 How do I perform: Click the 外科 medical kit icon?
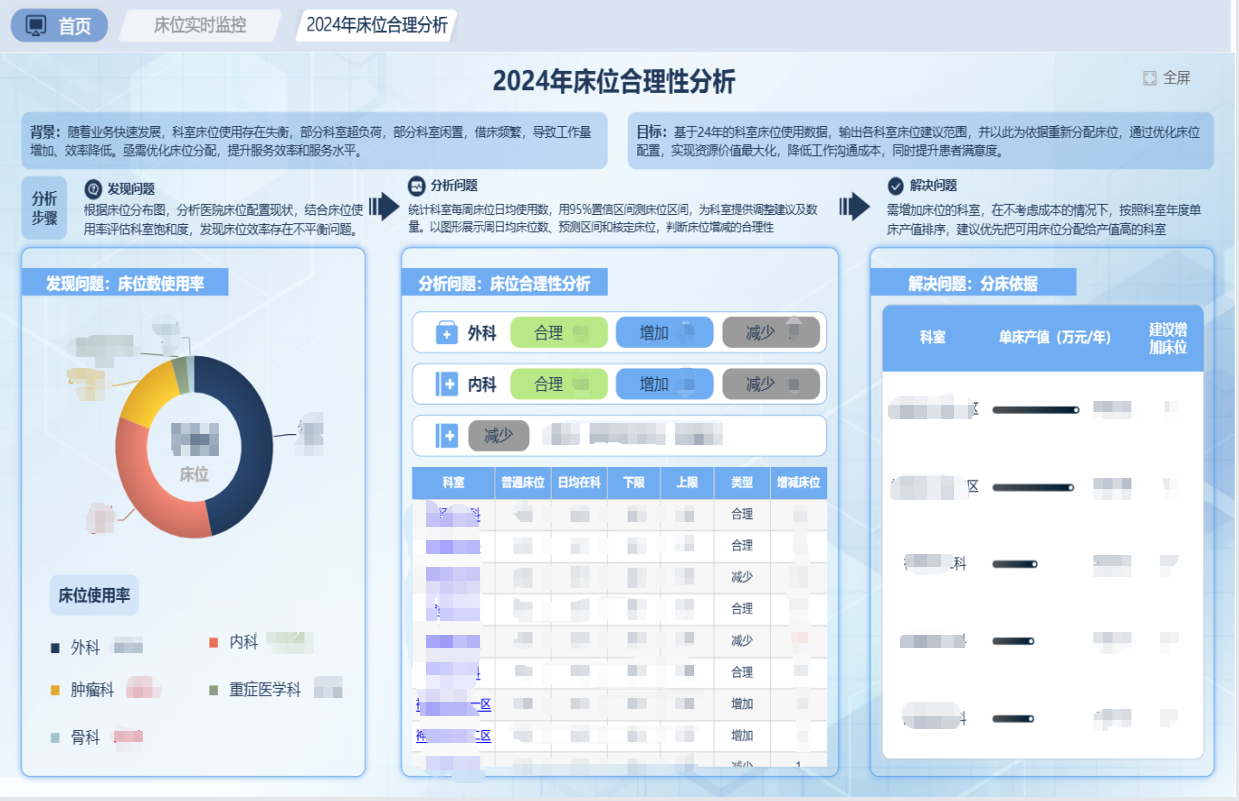click(446, 333)
